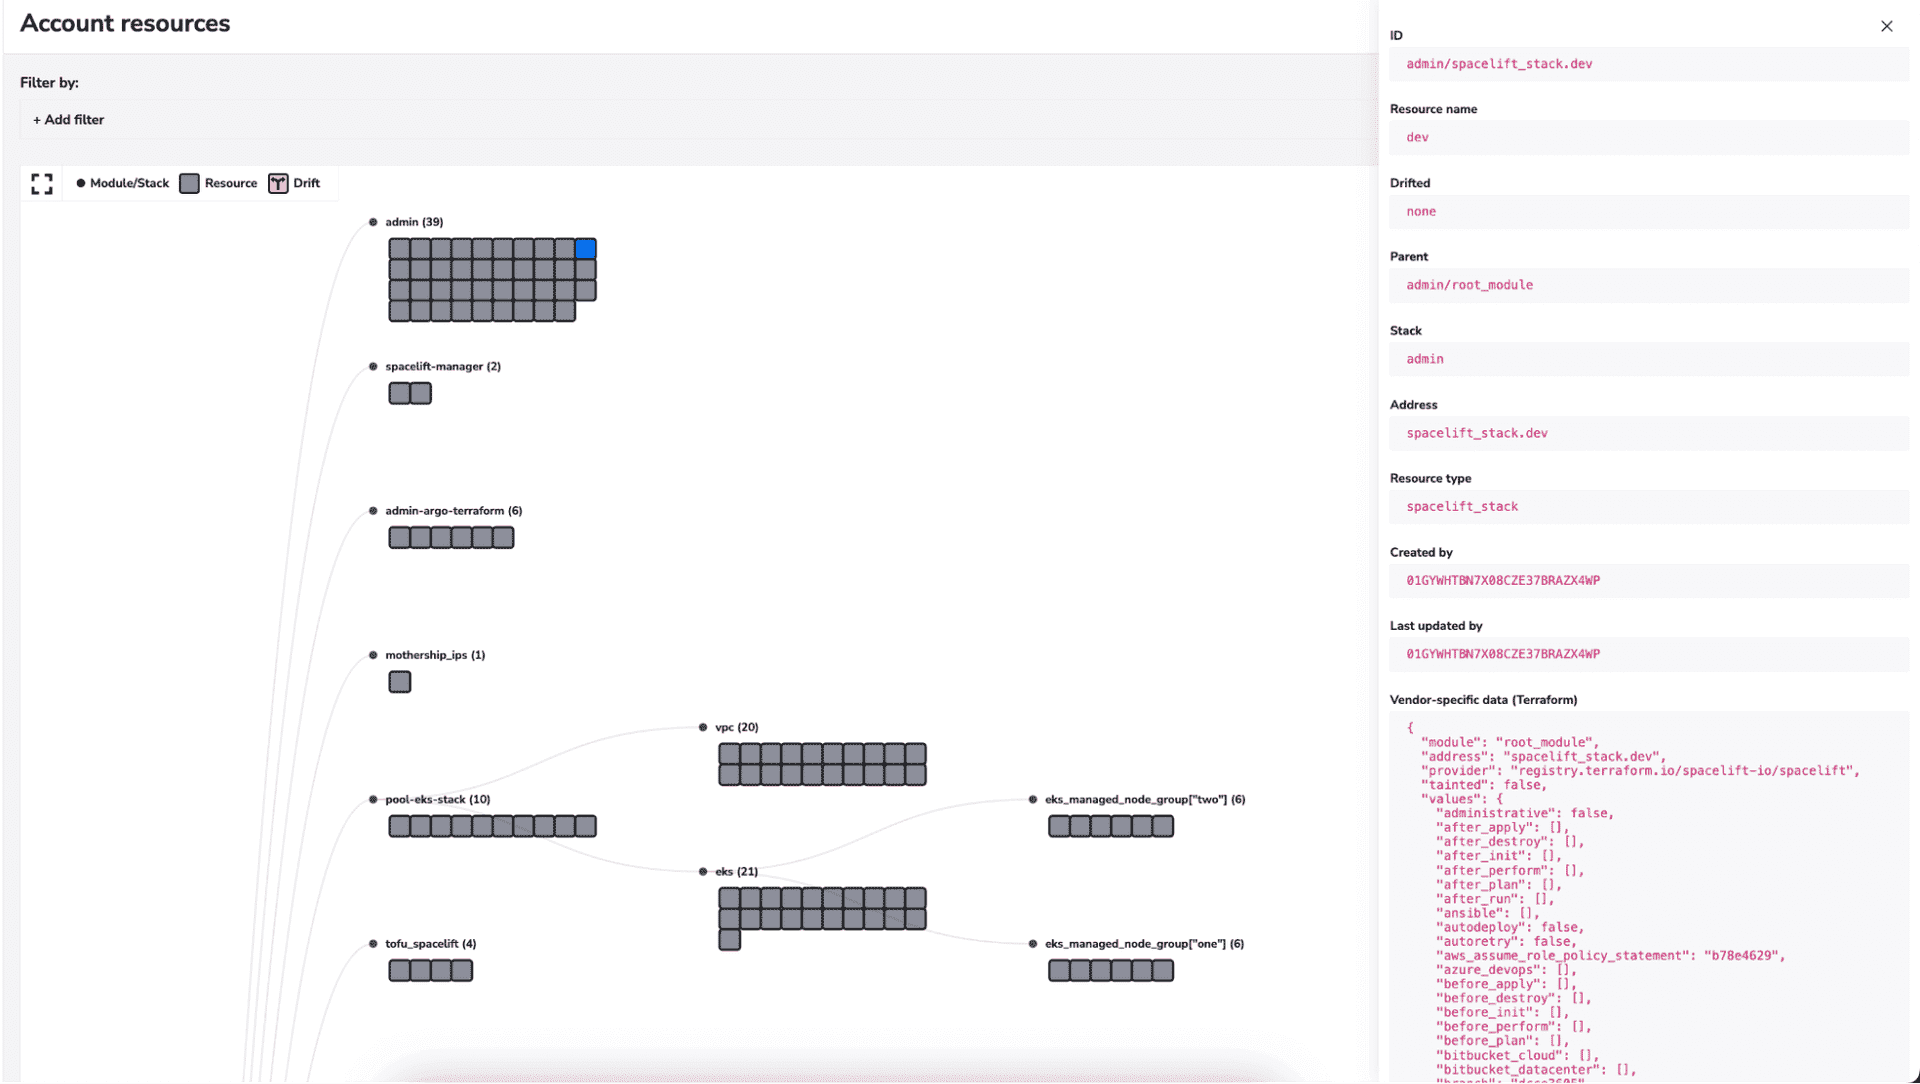
Task: Select first top-row resource square in vpc
Action: pyautogui.click(x=730, y=754)
